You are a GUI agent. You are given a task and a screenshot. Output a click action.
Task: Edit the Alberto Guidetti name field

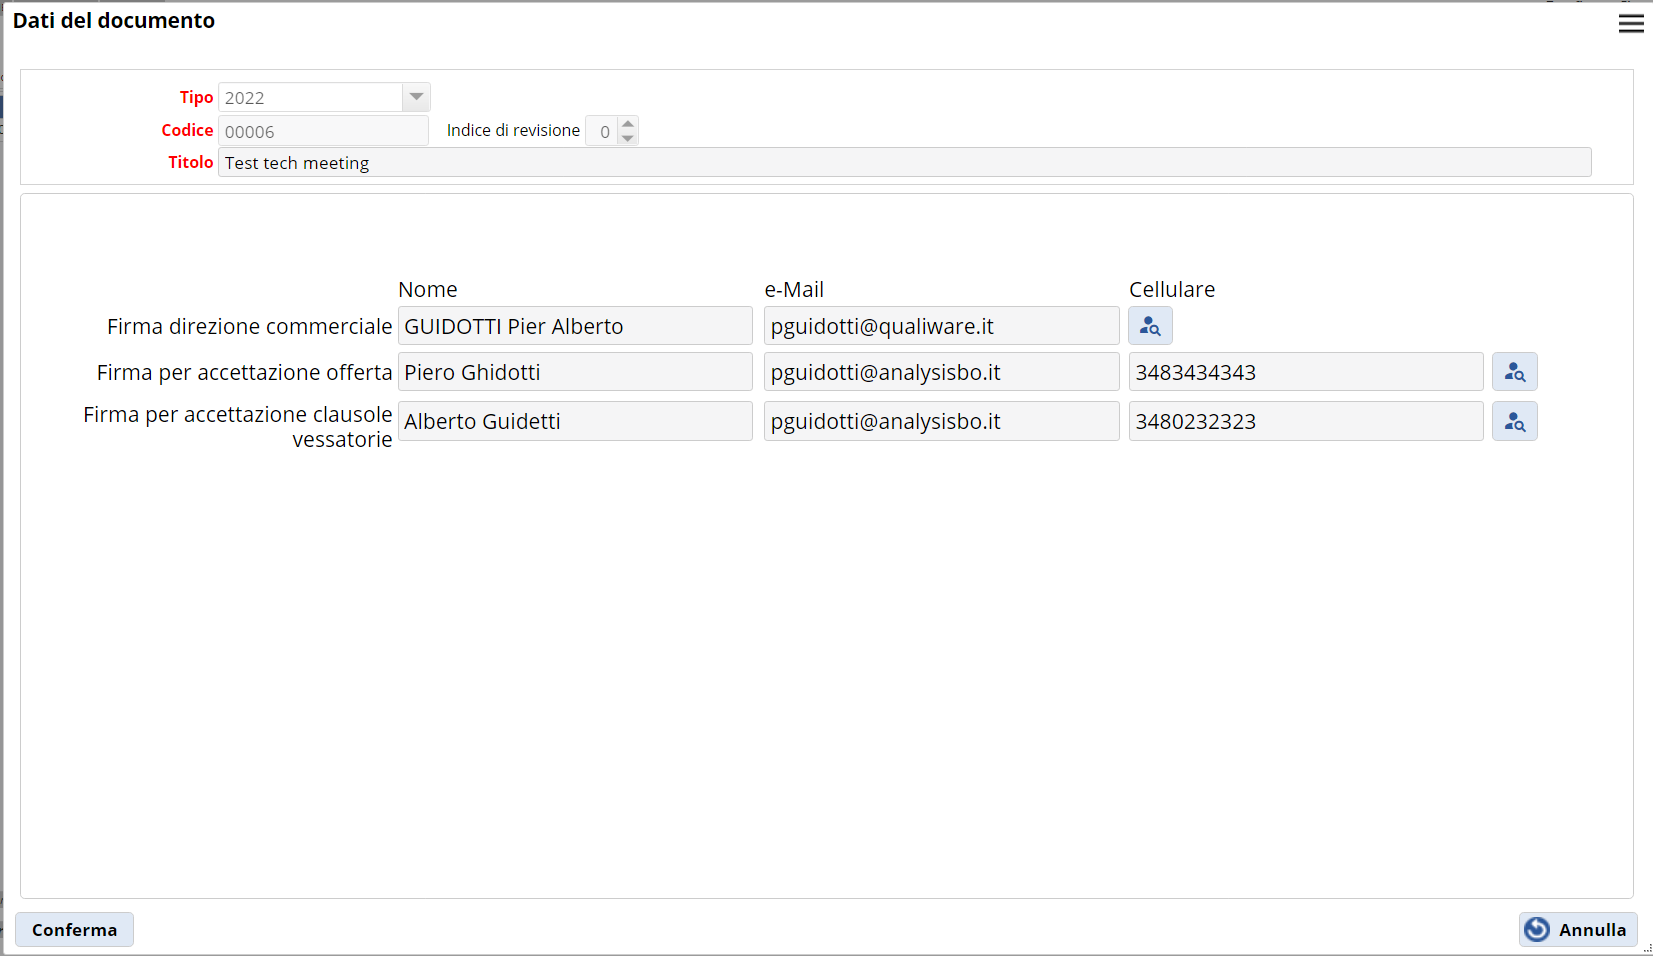click(575, 421)
